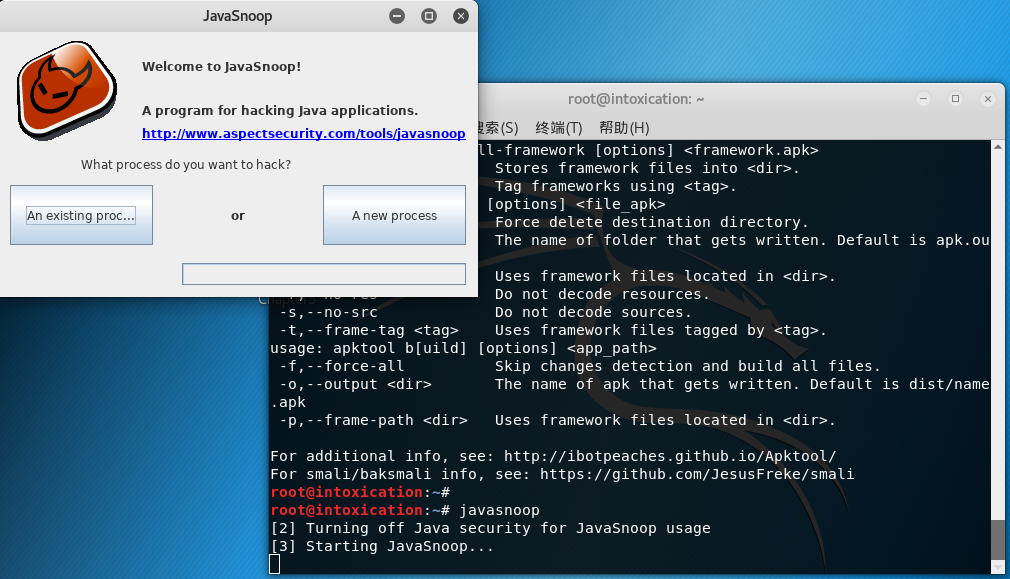Close the root@intoxication terminal window
1010x579 pixels.
click(987, 99)
